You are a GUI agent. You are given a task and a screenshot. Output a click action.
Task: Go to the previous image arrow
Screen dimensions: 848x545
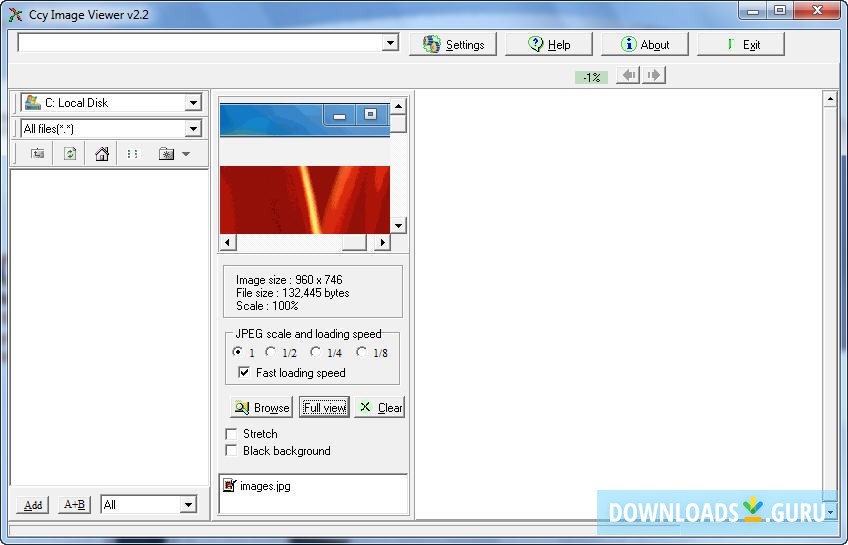click(x=628, y=75)
